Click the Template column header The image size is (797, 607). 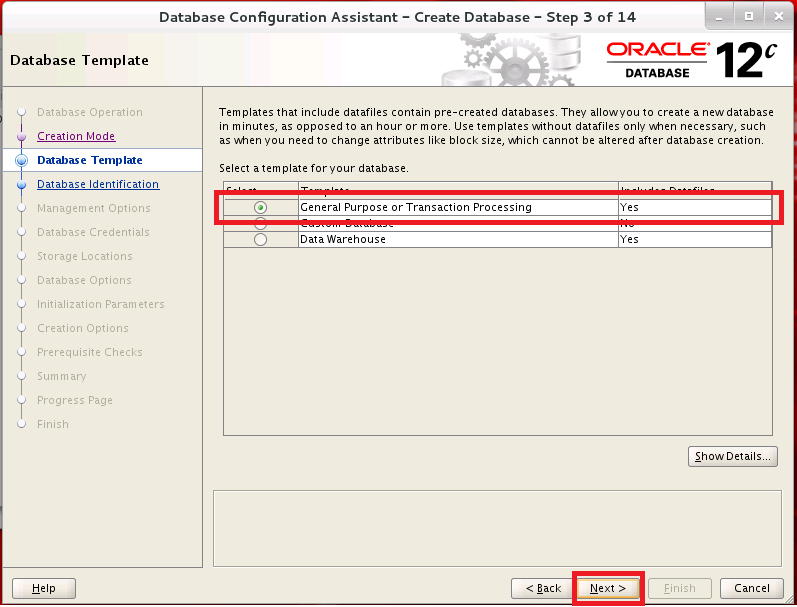pos(458,190)
